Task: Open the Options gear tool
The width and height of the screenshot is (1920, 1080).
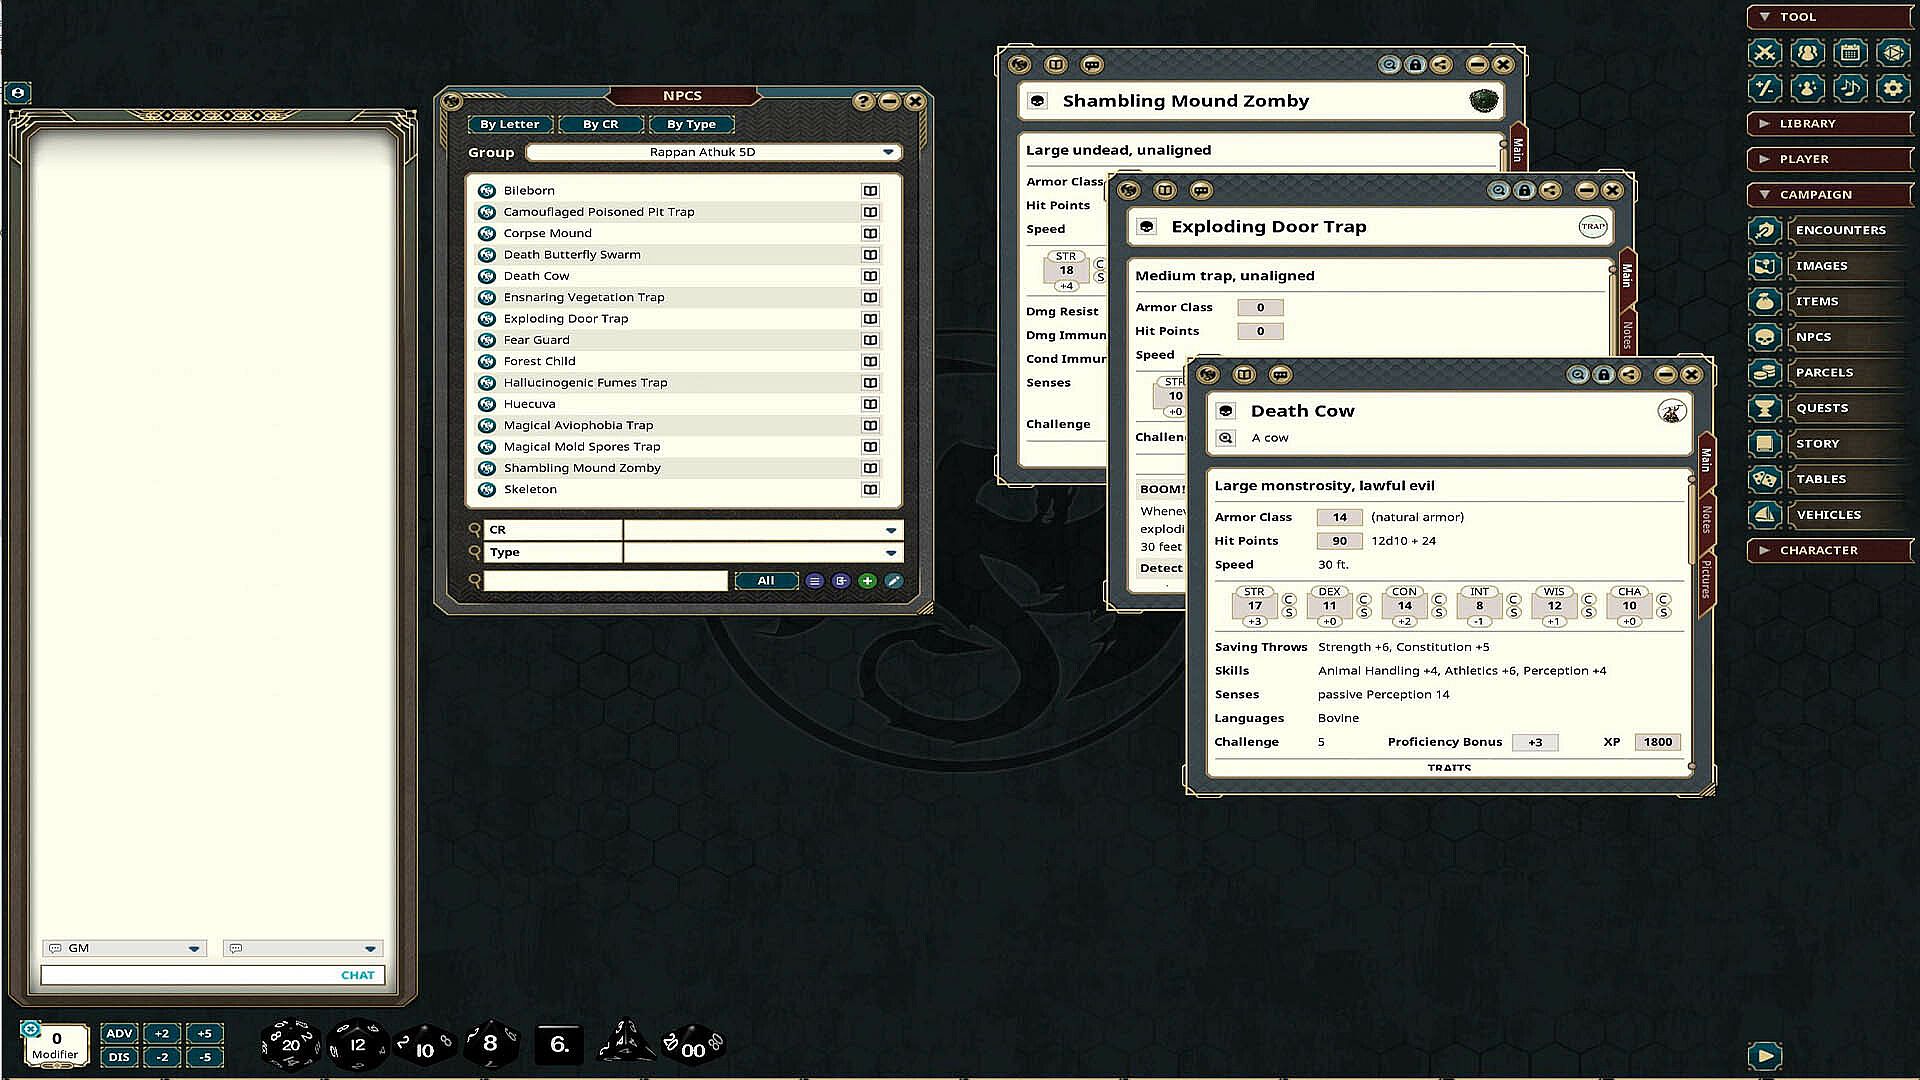Action: (1892, 88)
